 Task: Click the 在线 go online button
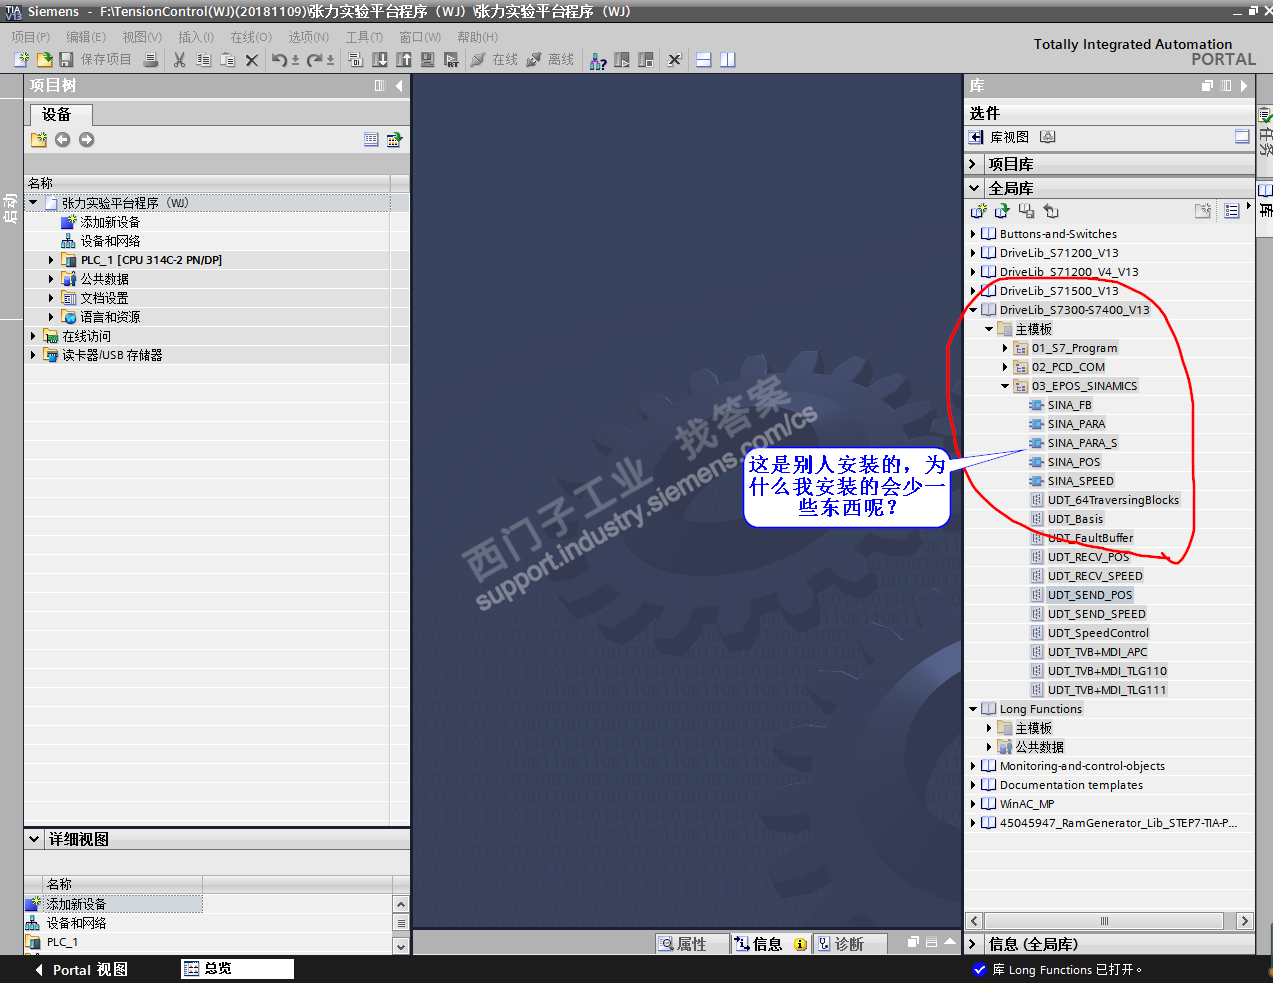(x=494, y=60)
